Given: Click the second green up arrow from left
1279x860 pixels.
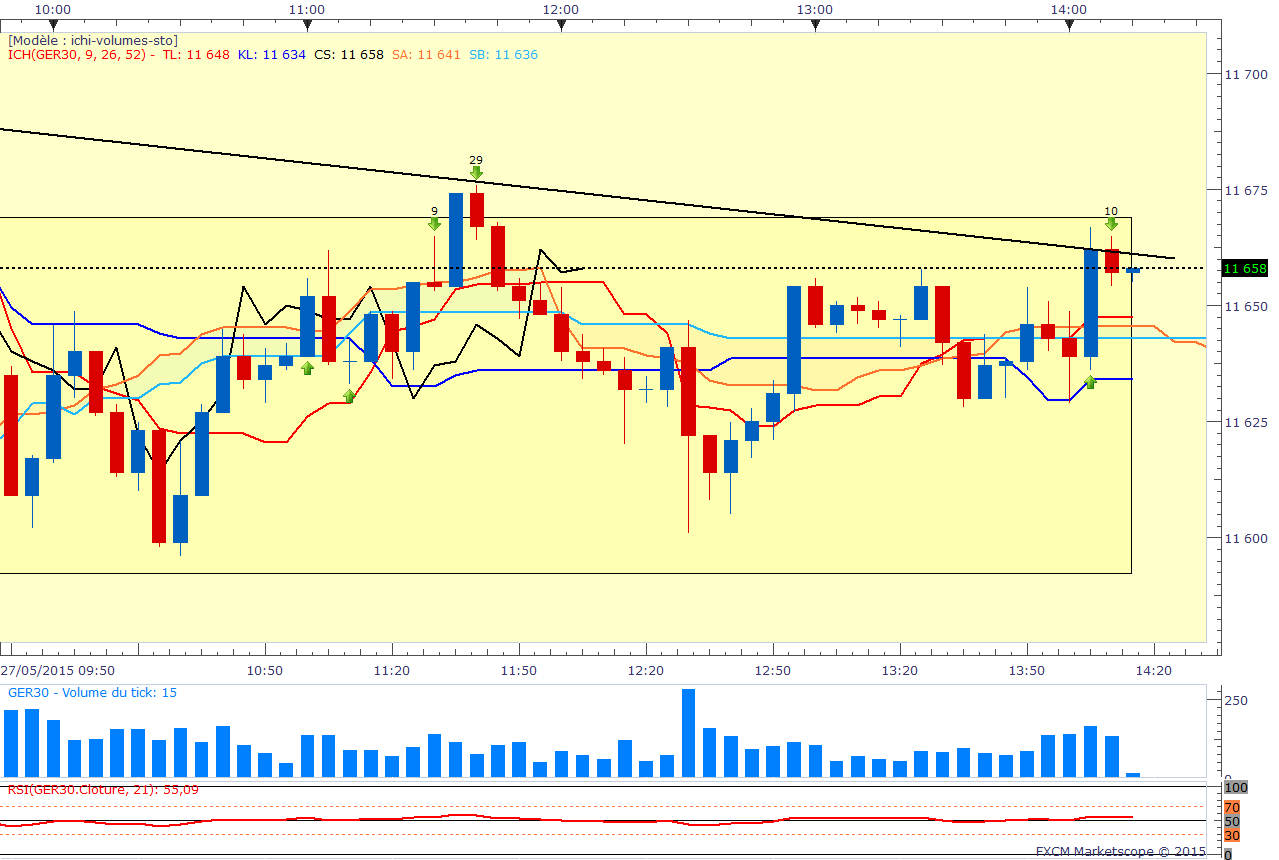Looking at the screenshot, I should coord(349,397).
